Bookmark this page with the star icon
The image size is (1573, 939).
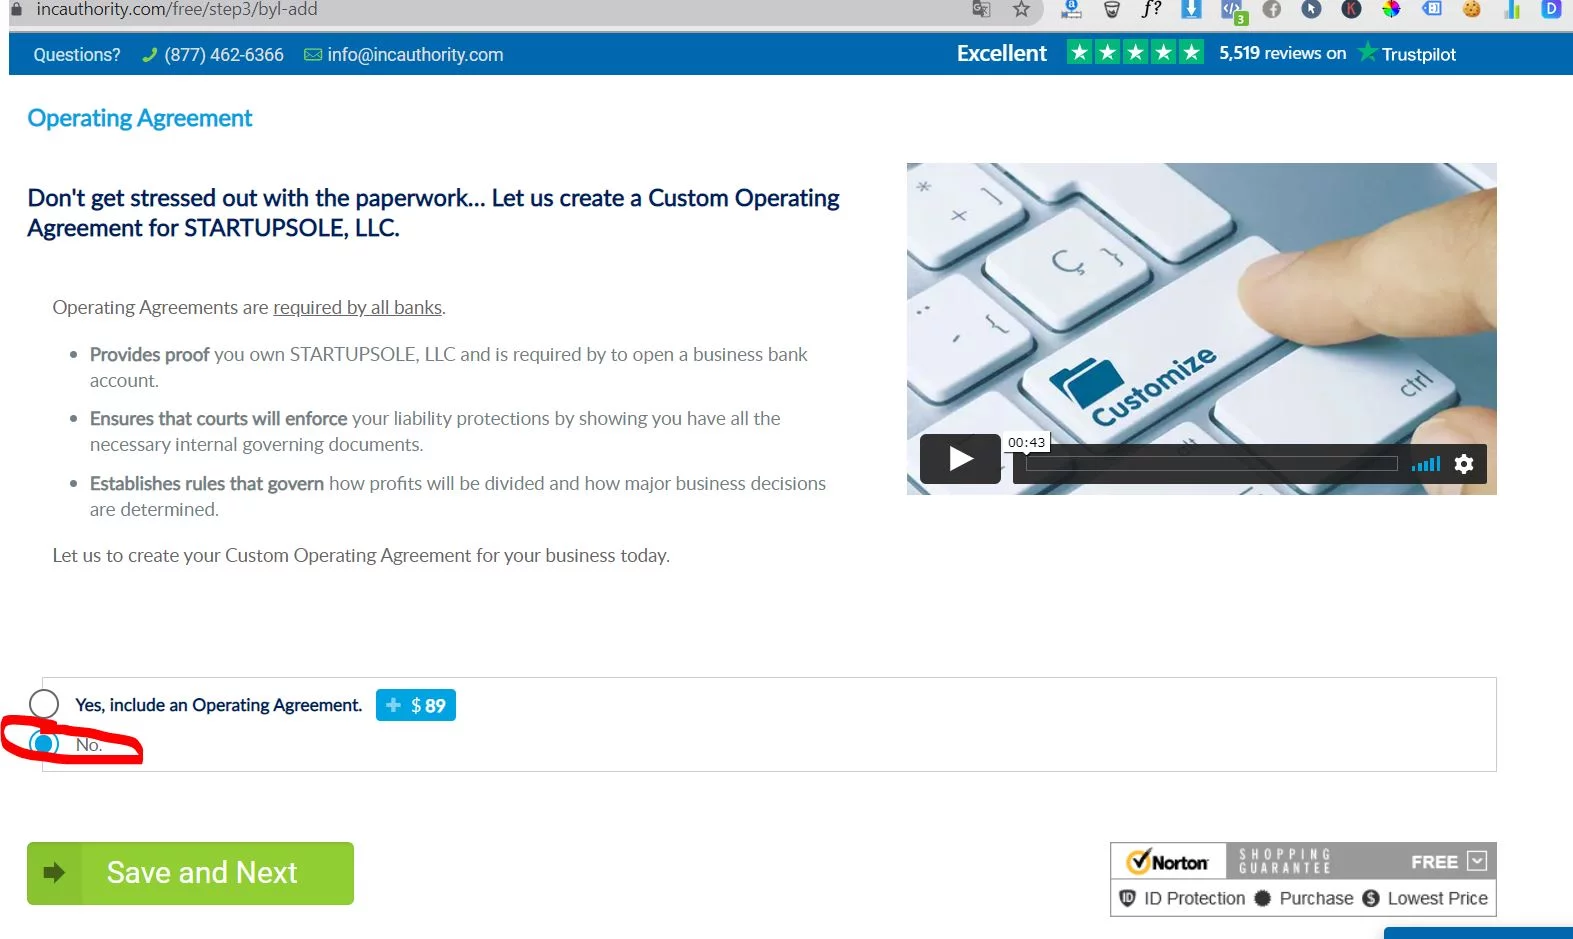coord(1021,10)
